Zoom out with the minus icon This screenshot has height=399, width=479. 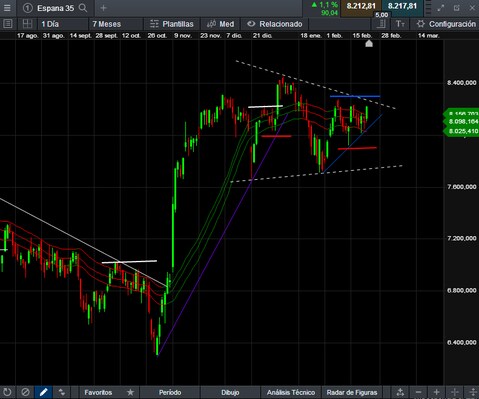(419, 392)
